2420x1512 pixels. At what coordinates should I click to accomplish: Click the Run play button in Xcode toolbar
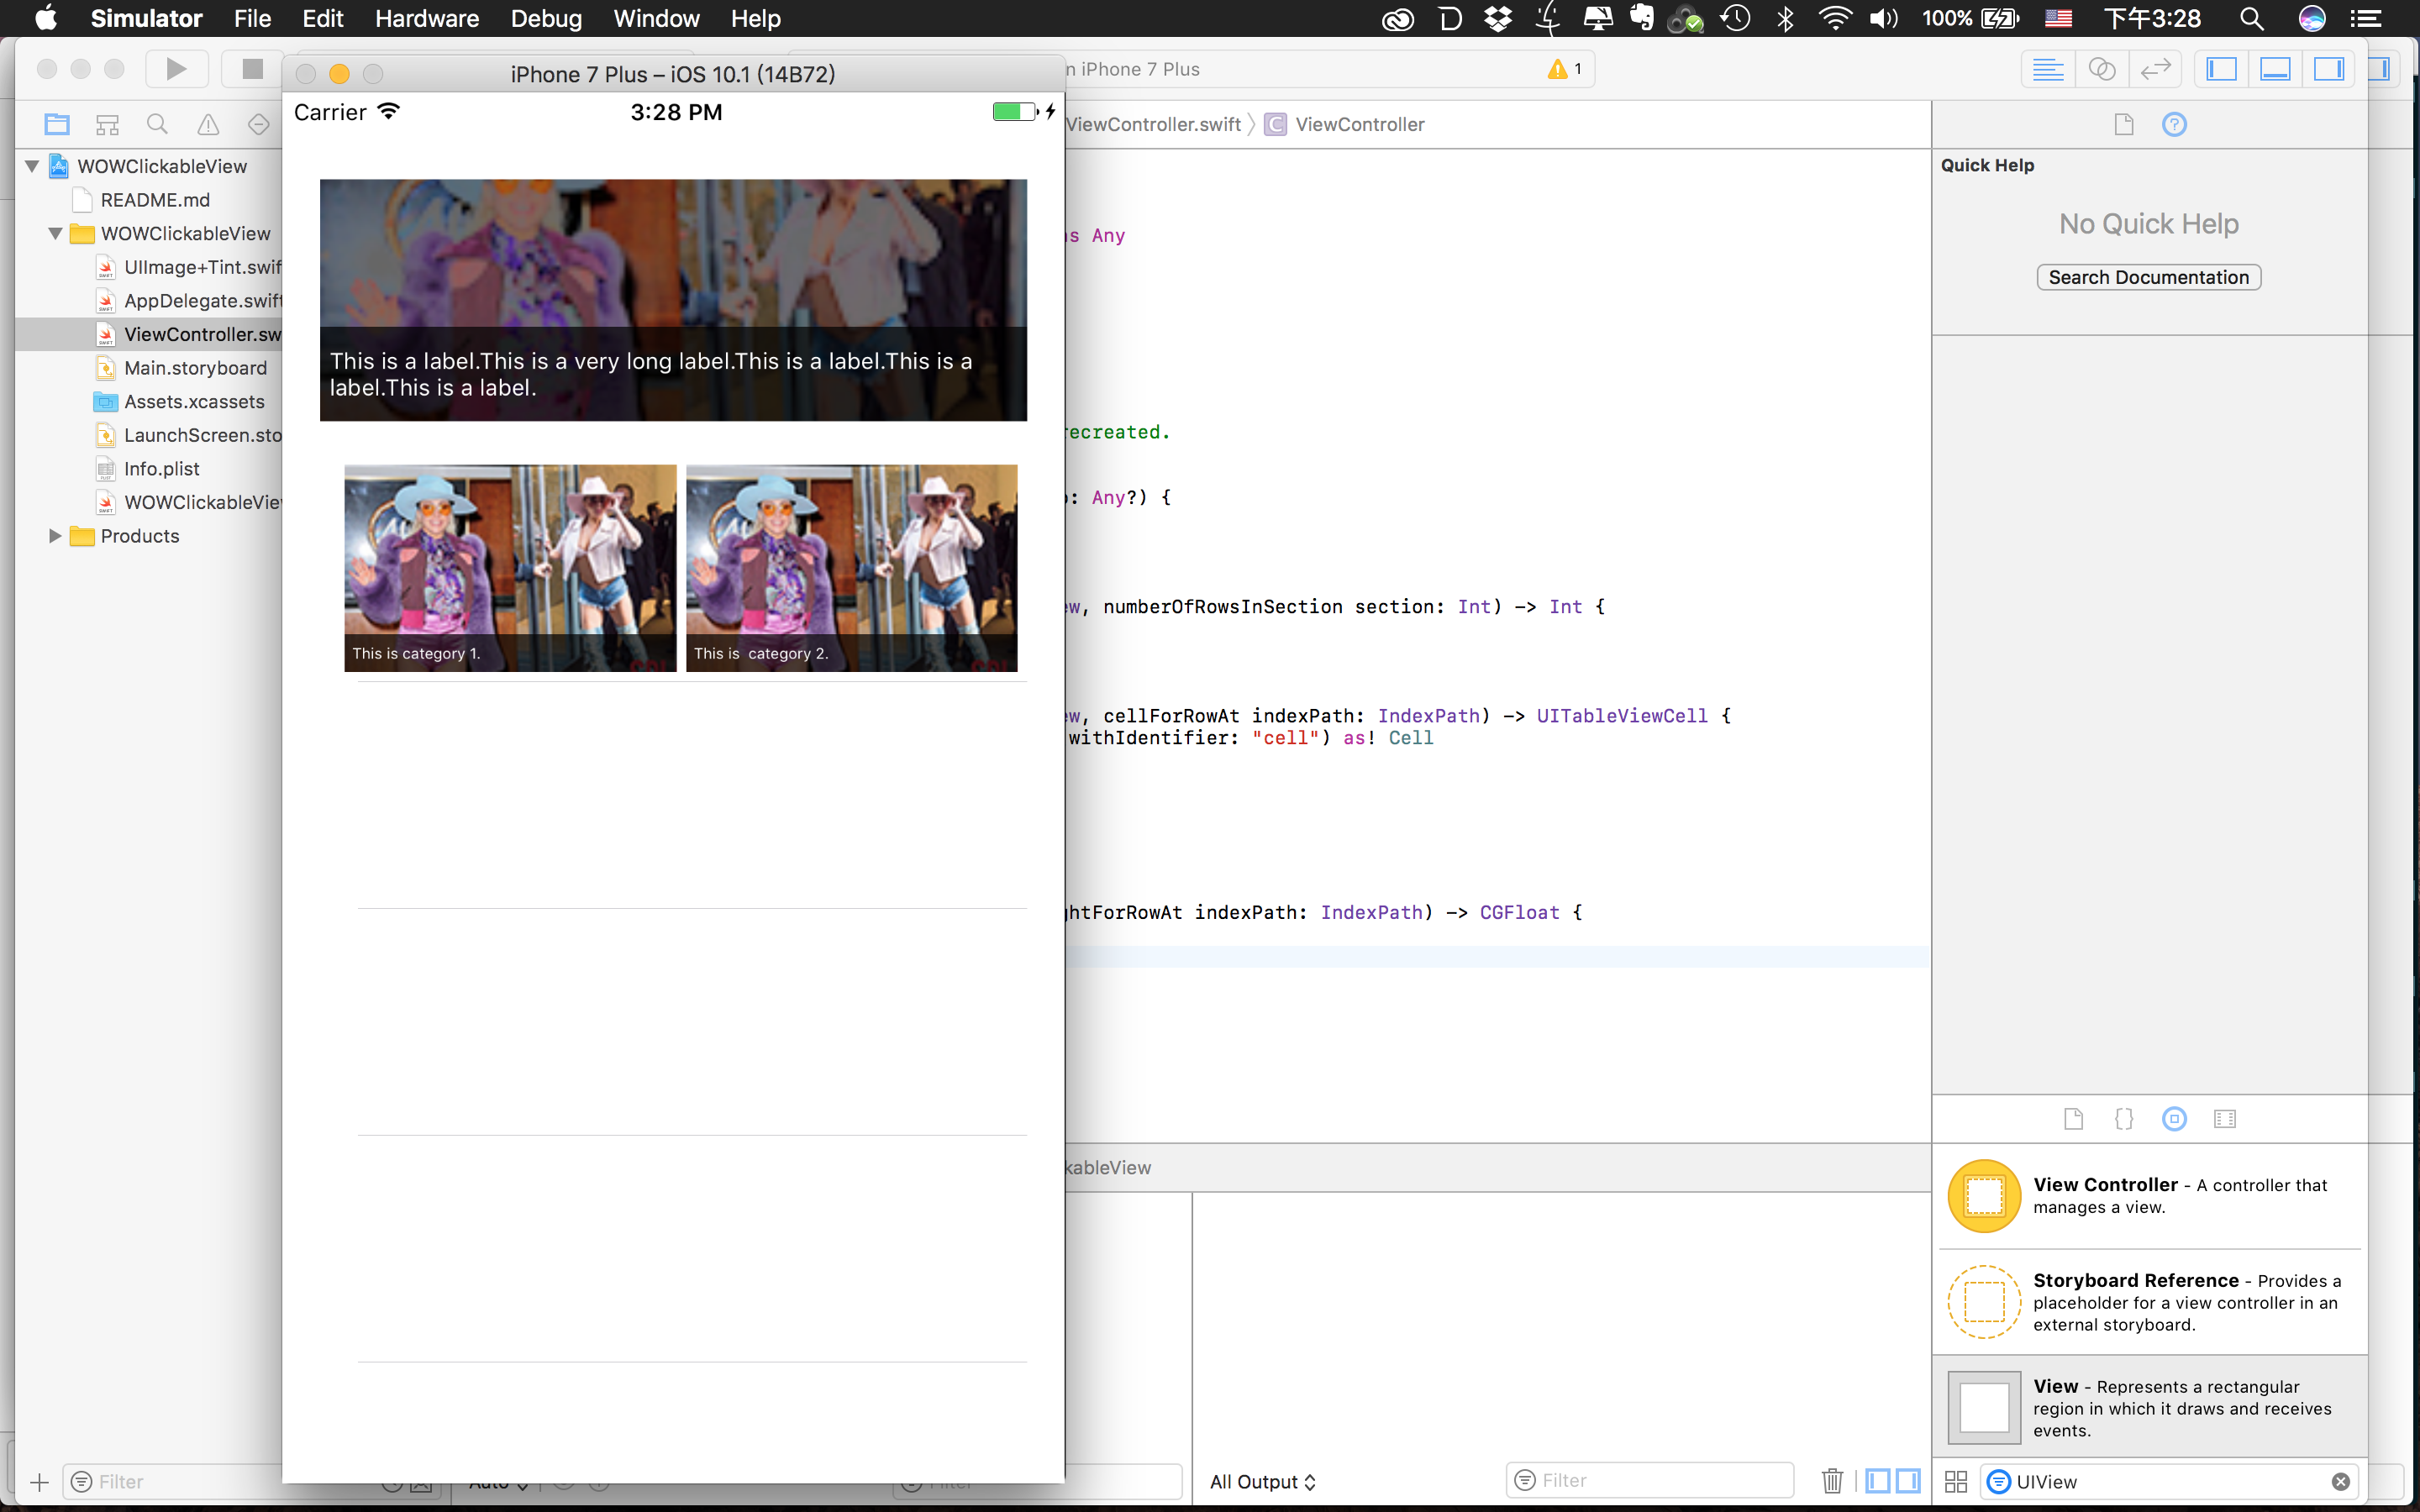(x=176, y=69)
